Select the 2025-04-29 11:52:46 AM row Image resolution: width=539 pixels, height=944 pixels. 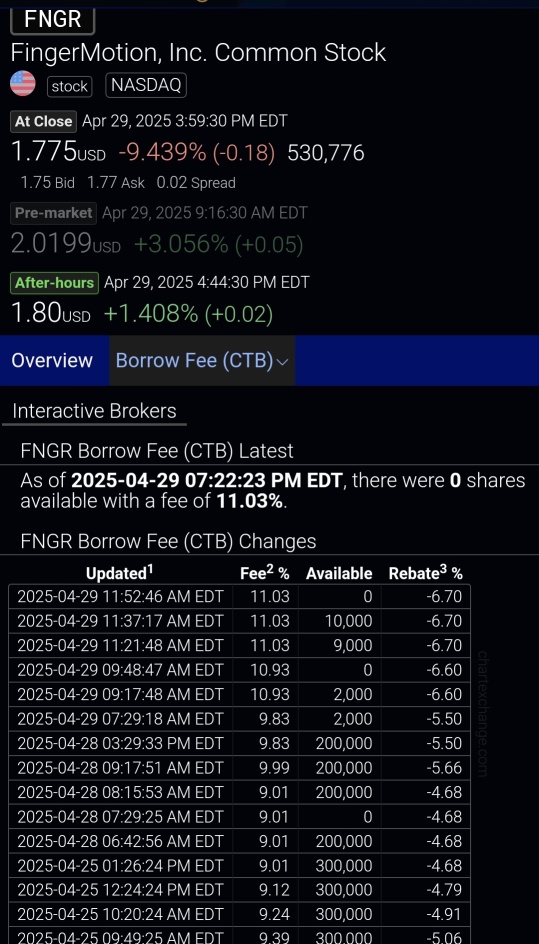pyautogui.click(x=240, y=597)
